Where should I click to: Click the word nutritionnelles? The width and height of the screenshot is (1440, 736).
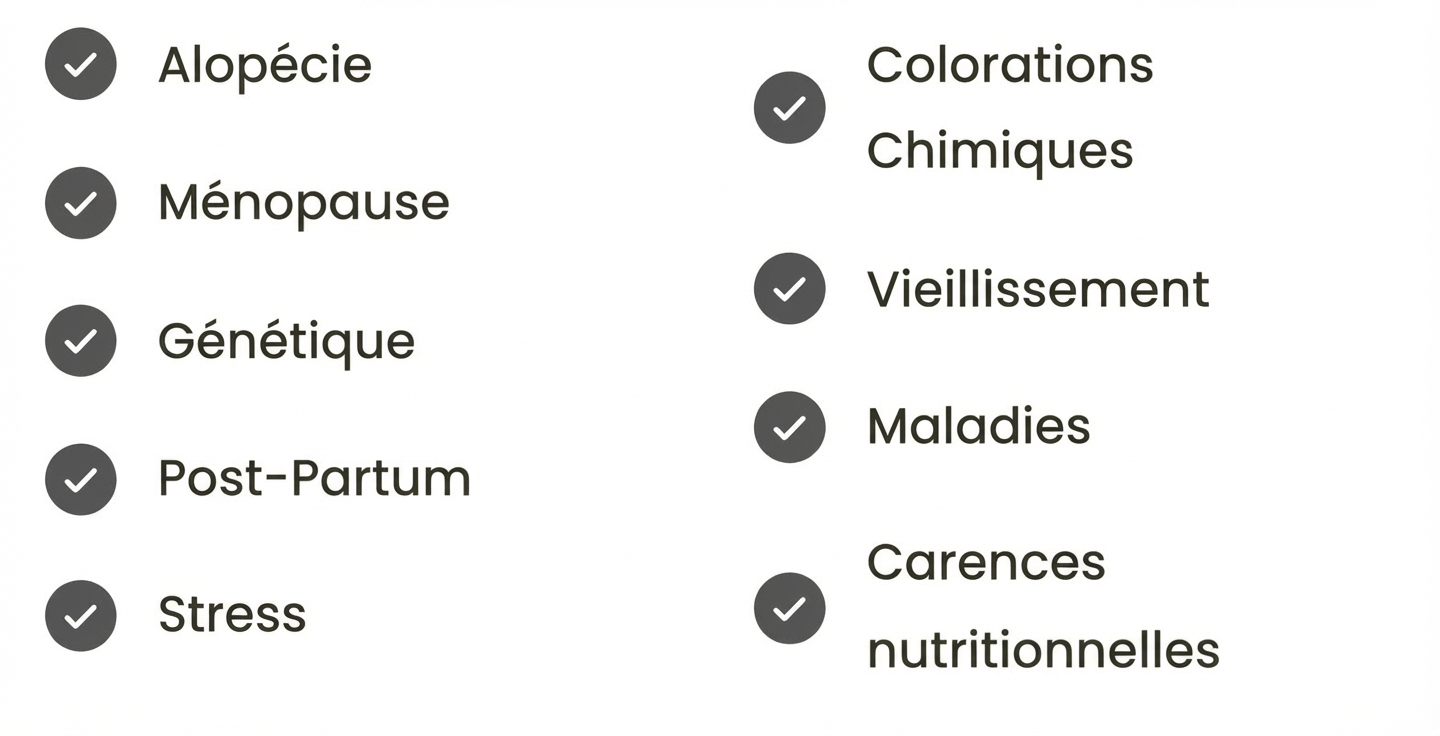1043,650
